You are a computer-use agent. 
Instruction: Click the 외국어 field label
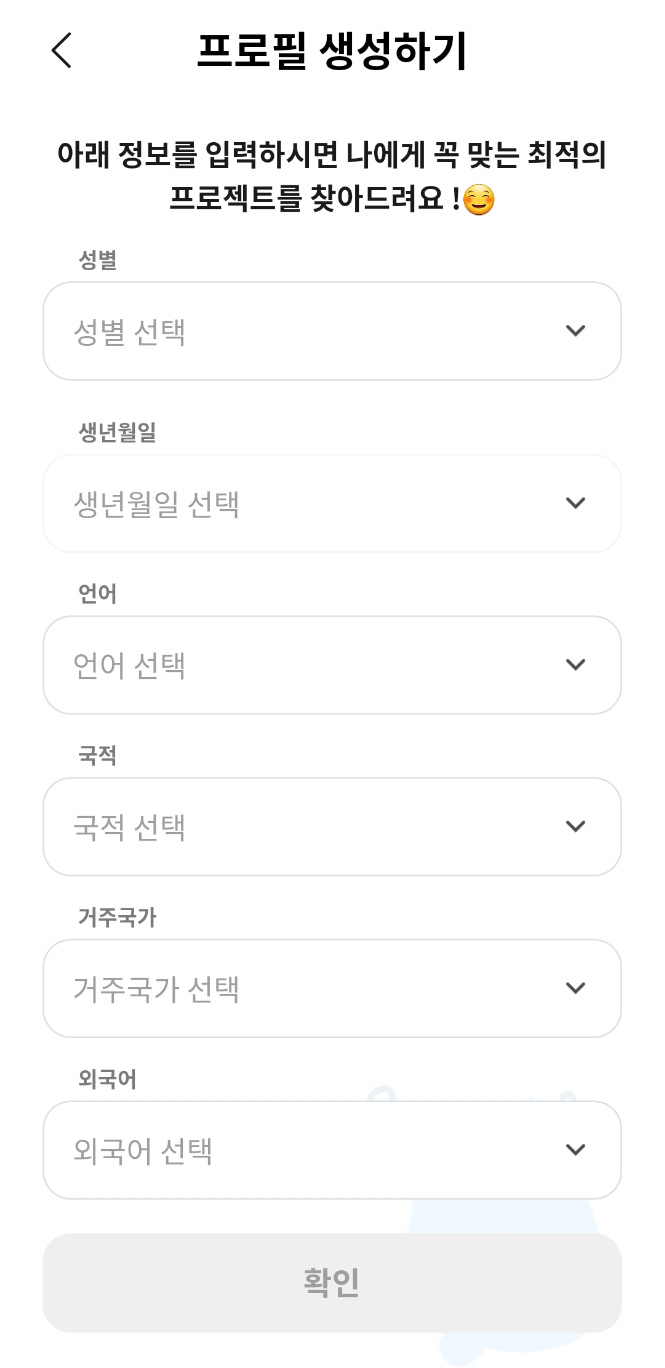tap(107, 1079)
